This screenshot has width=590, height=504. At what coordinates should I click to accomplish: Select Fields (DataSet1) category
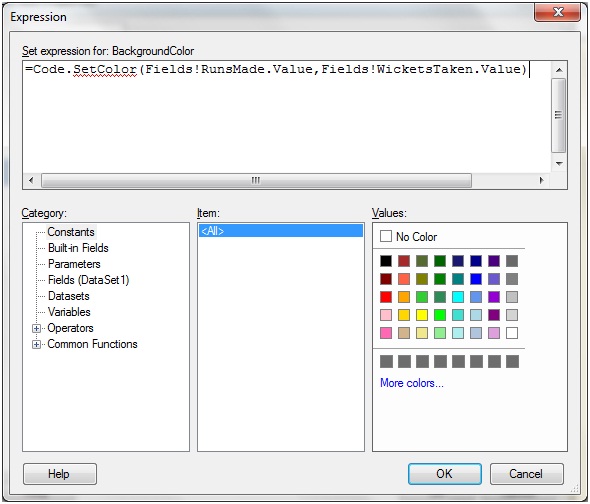pyautogui.click(x=88, y=280)
